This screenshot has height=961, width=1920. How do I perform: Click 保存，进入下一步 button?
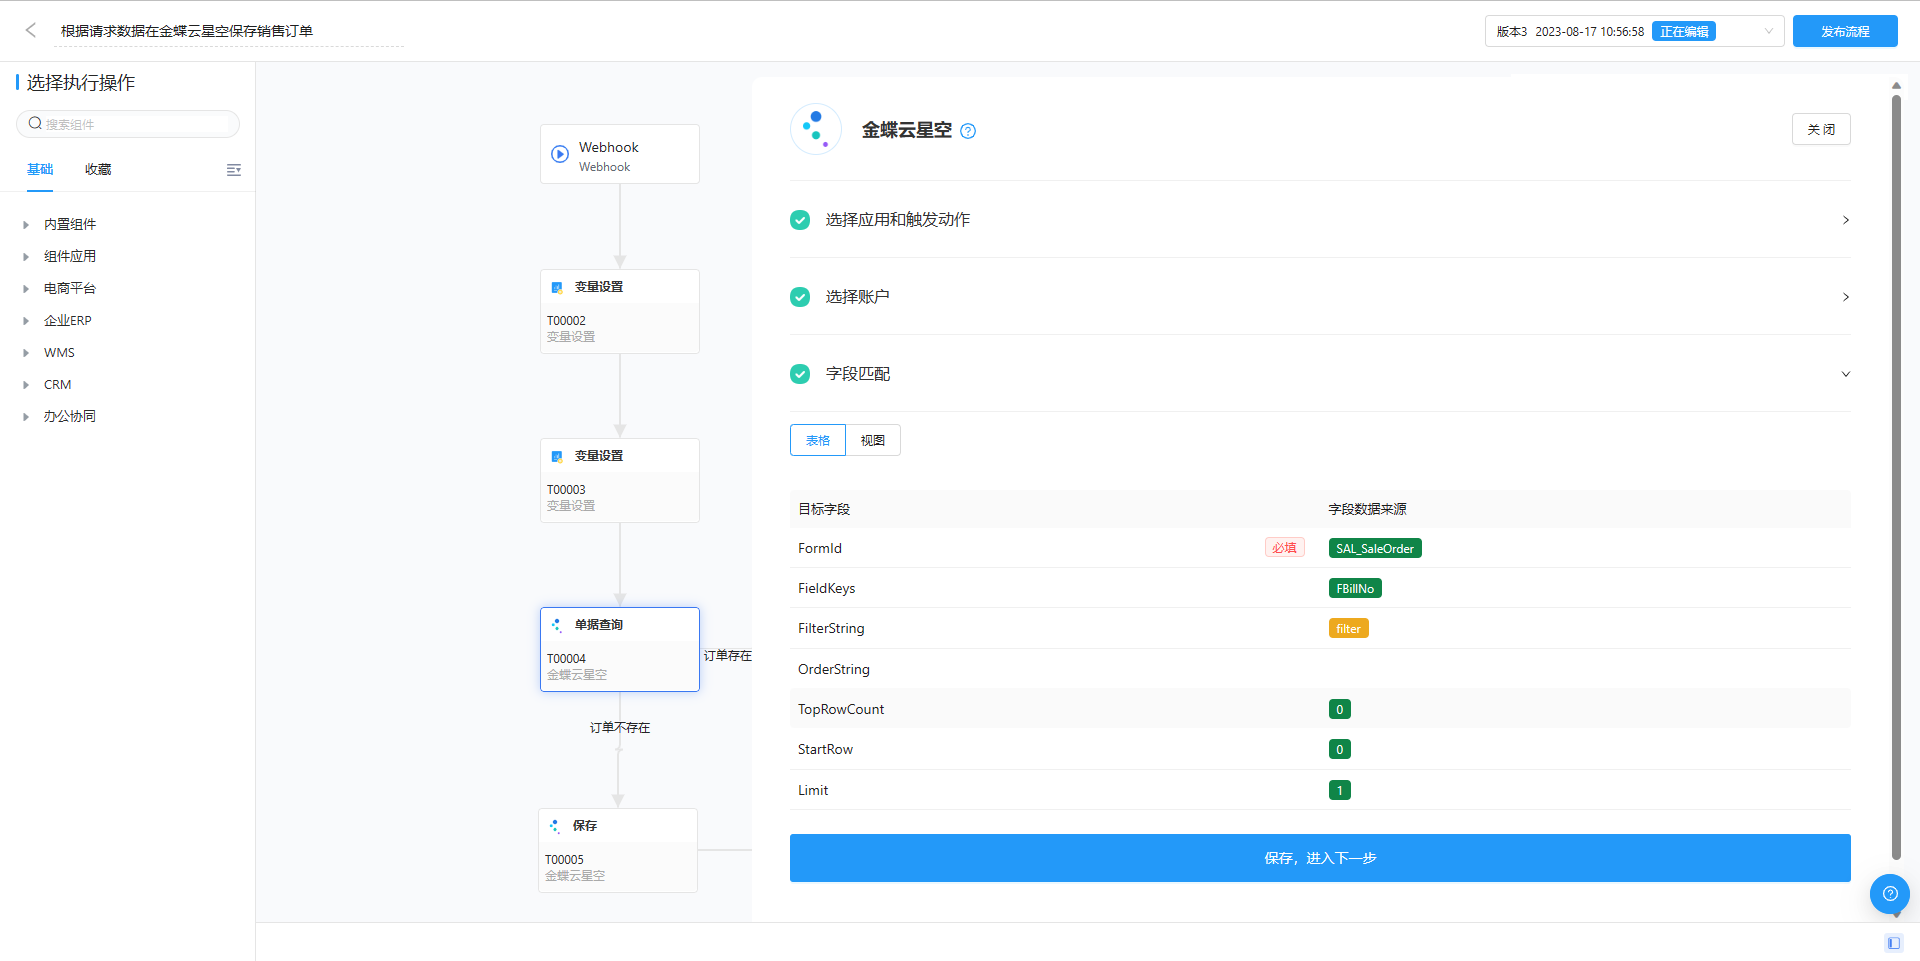[x=1320, y=858]
